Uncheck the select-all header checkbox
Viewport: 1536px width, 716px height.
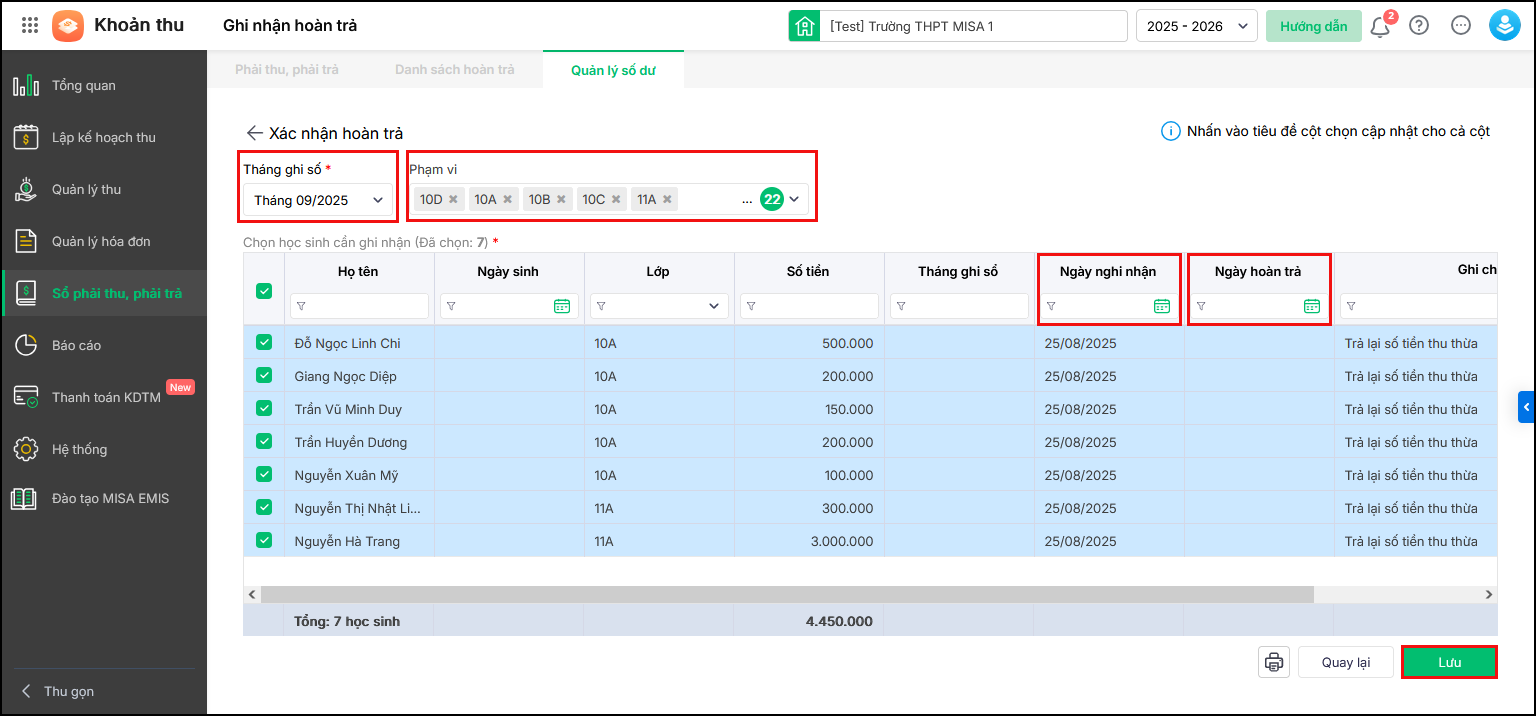[264, 291]
